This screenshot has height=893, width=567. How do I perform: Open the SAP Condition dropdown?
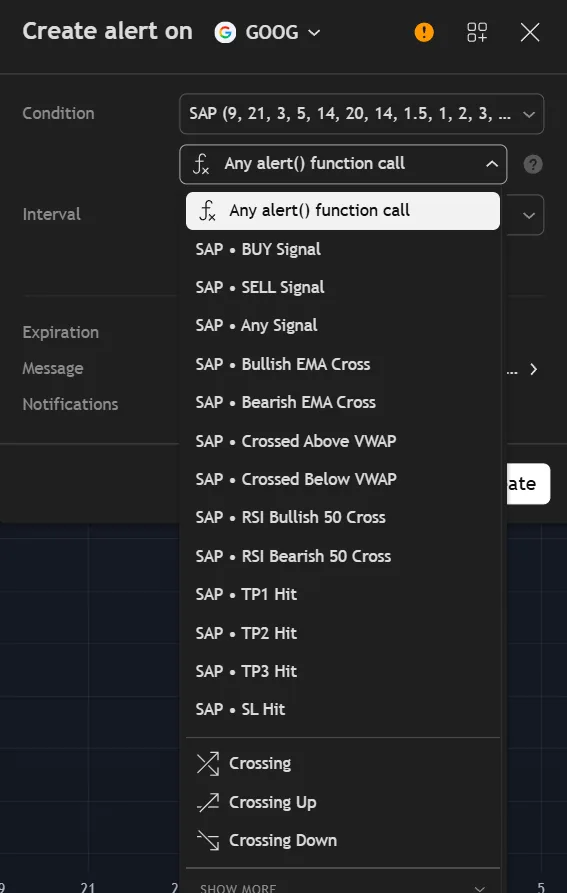[x=361, y=114]
